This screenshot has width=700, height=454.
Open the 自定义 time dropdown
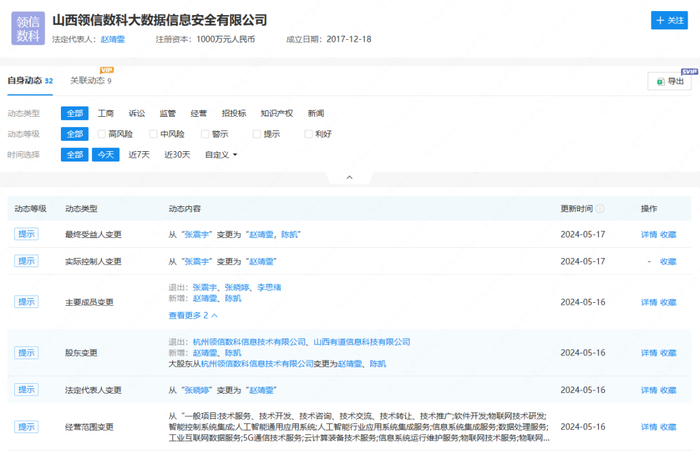coord(221,155)
